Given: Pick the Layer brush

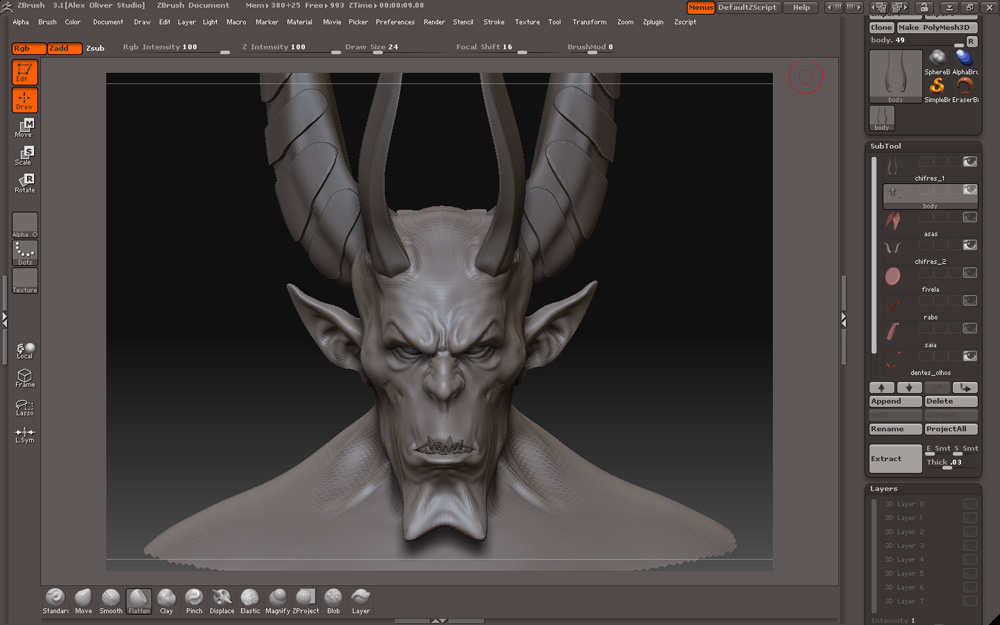Looking at the screenshot, I should tap(361, 601).
